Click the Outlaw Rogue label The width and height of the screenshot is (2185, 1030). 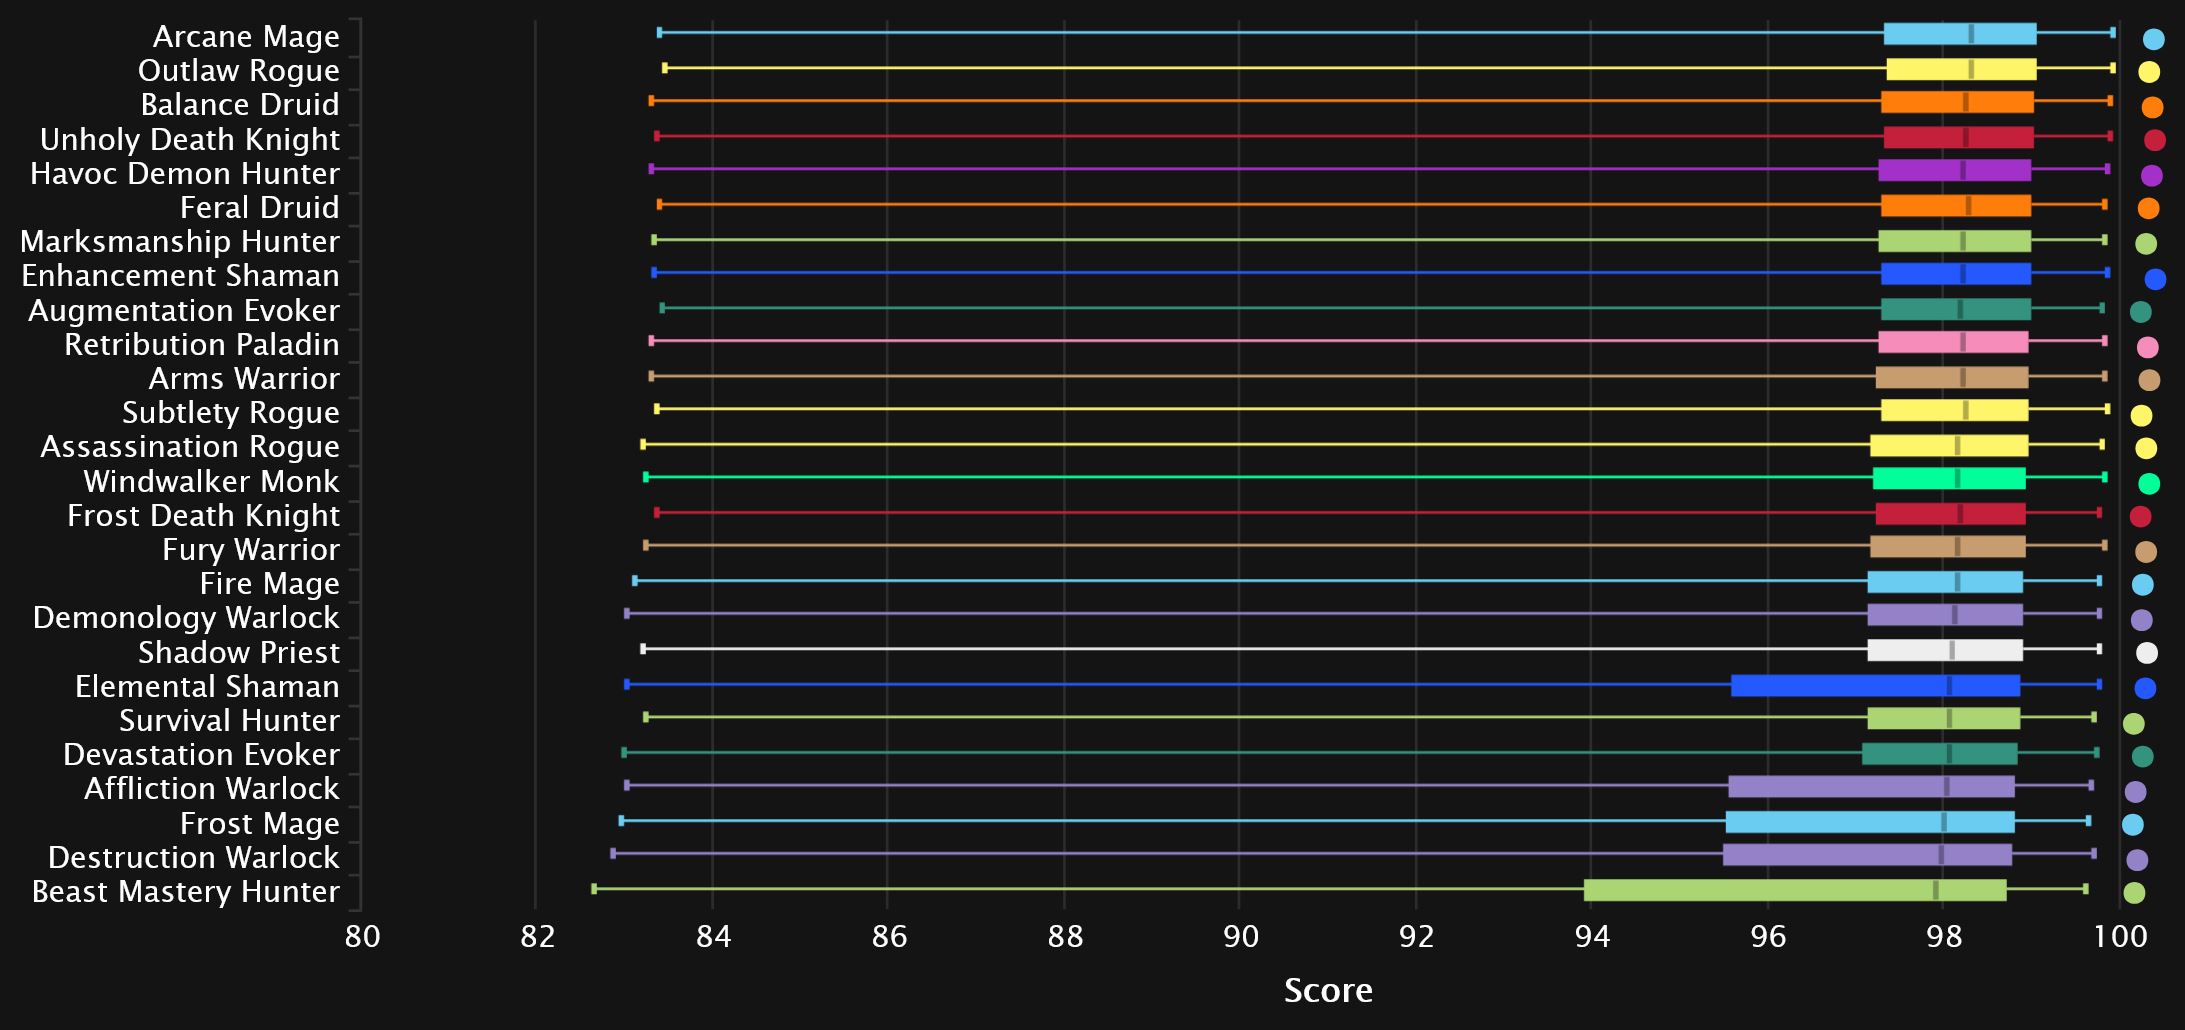[239, 71]
